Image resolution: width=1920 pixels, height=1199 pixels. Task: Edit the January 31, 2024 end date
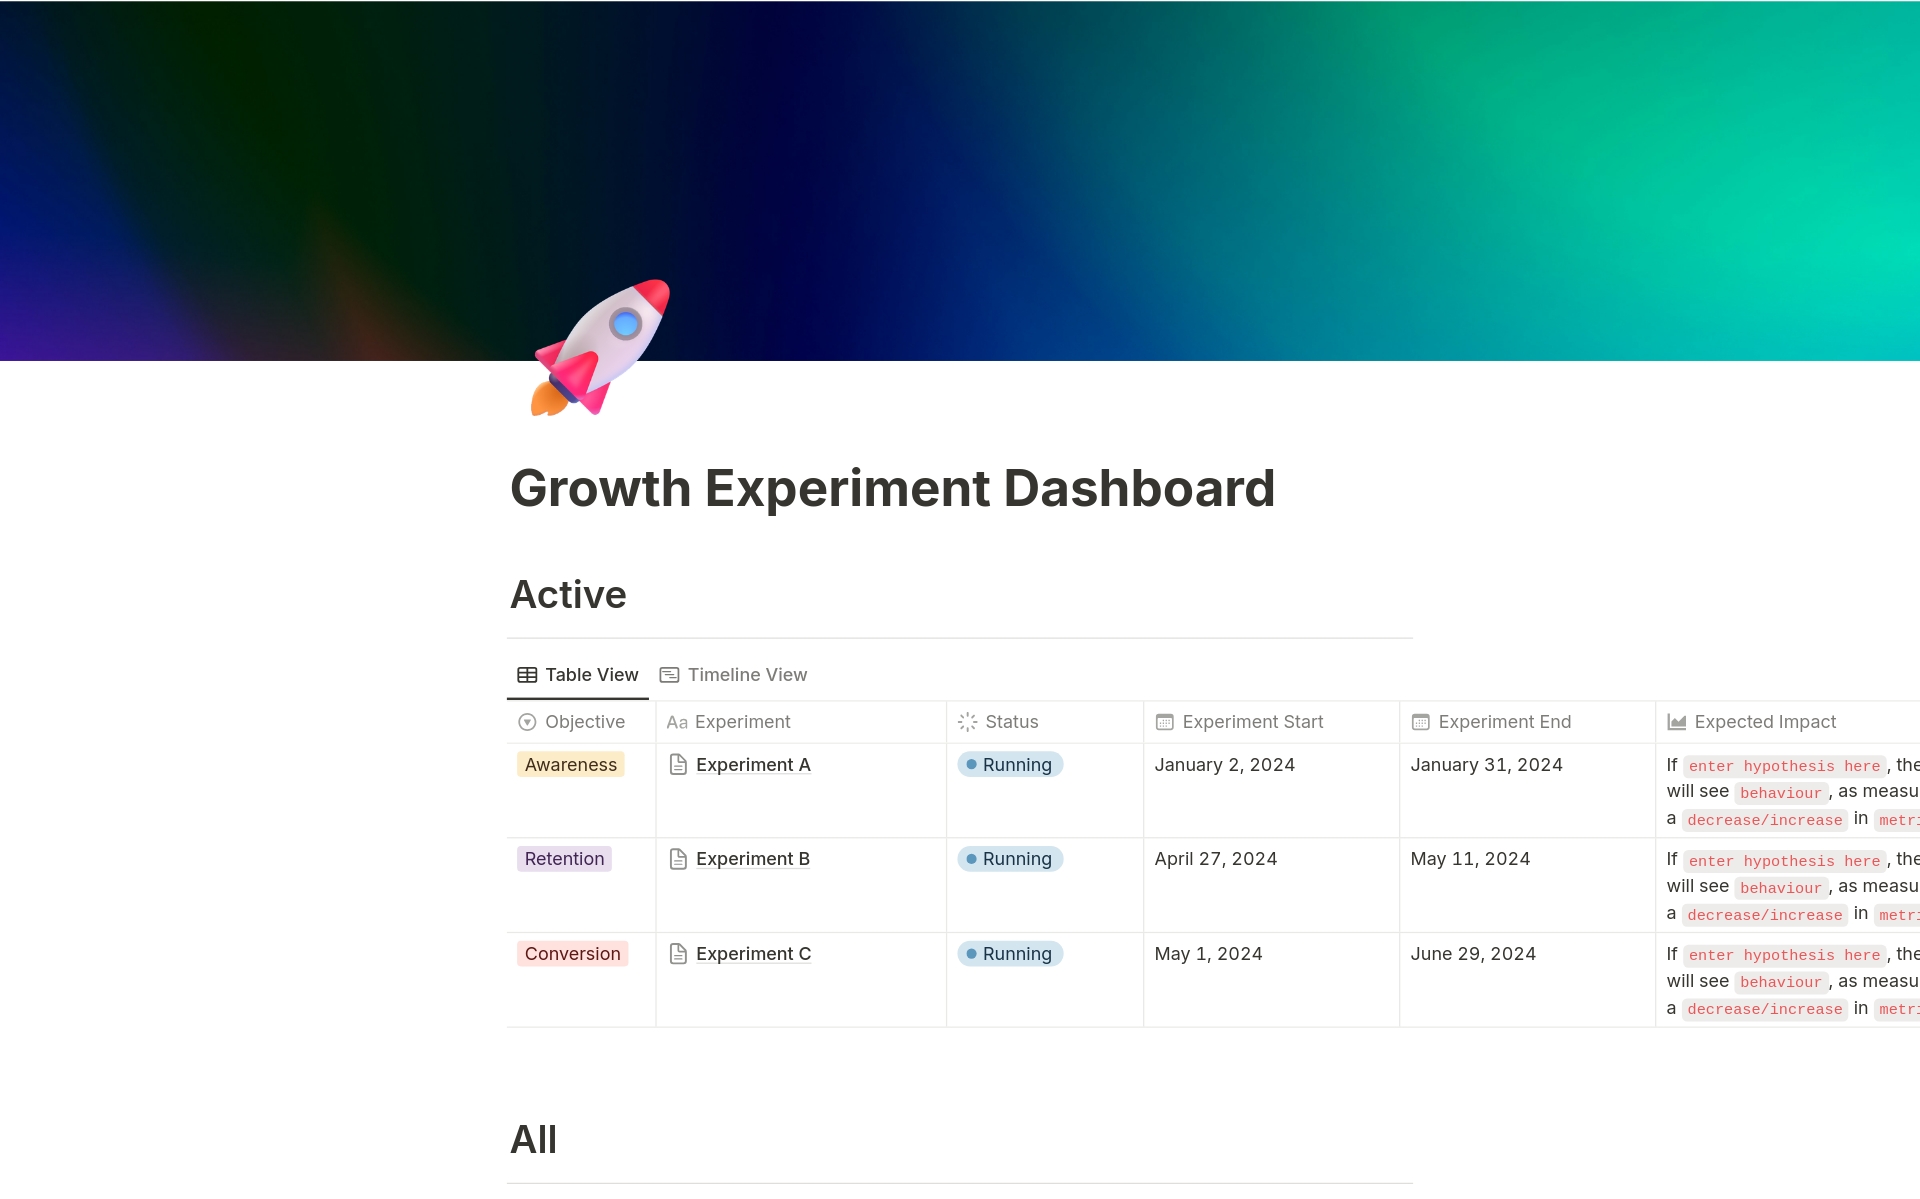(1486, 765)
